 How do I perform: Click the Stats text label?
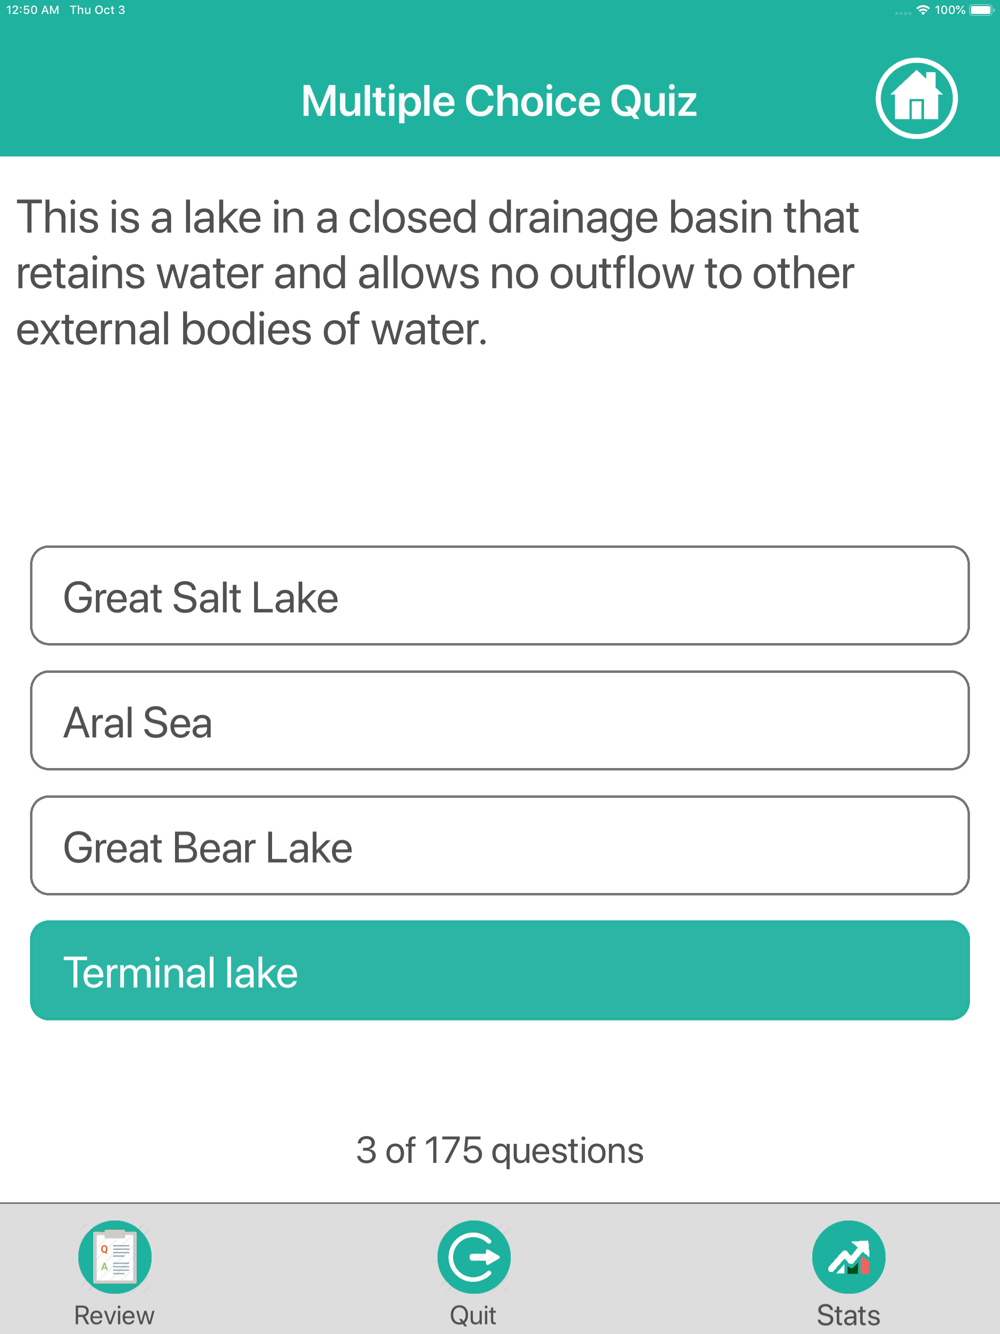coord(848,1315)
